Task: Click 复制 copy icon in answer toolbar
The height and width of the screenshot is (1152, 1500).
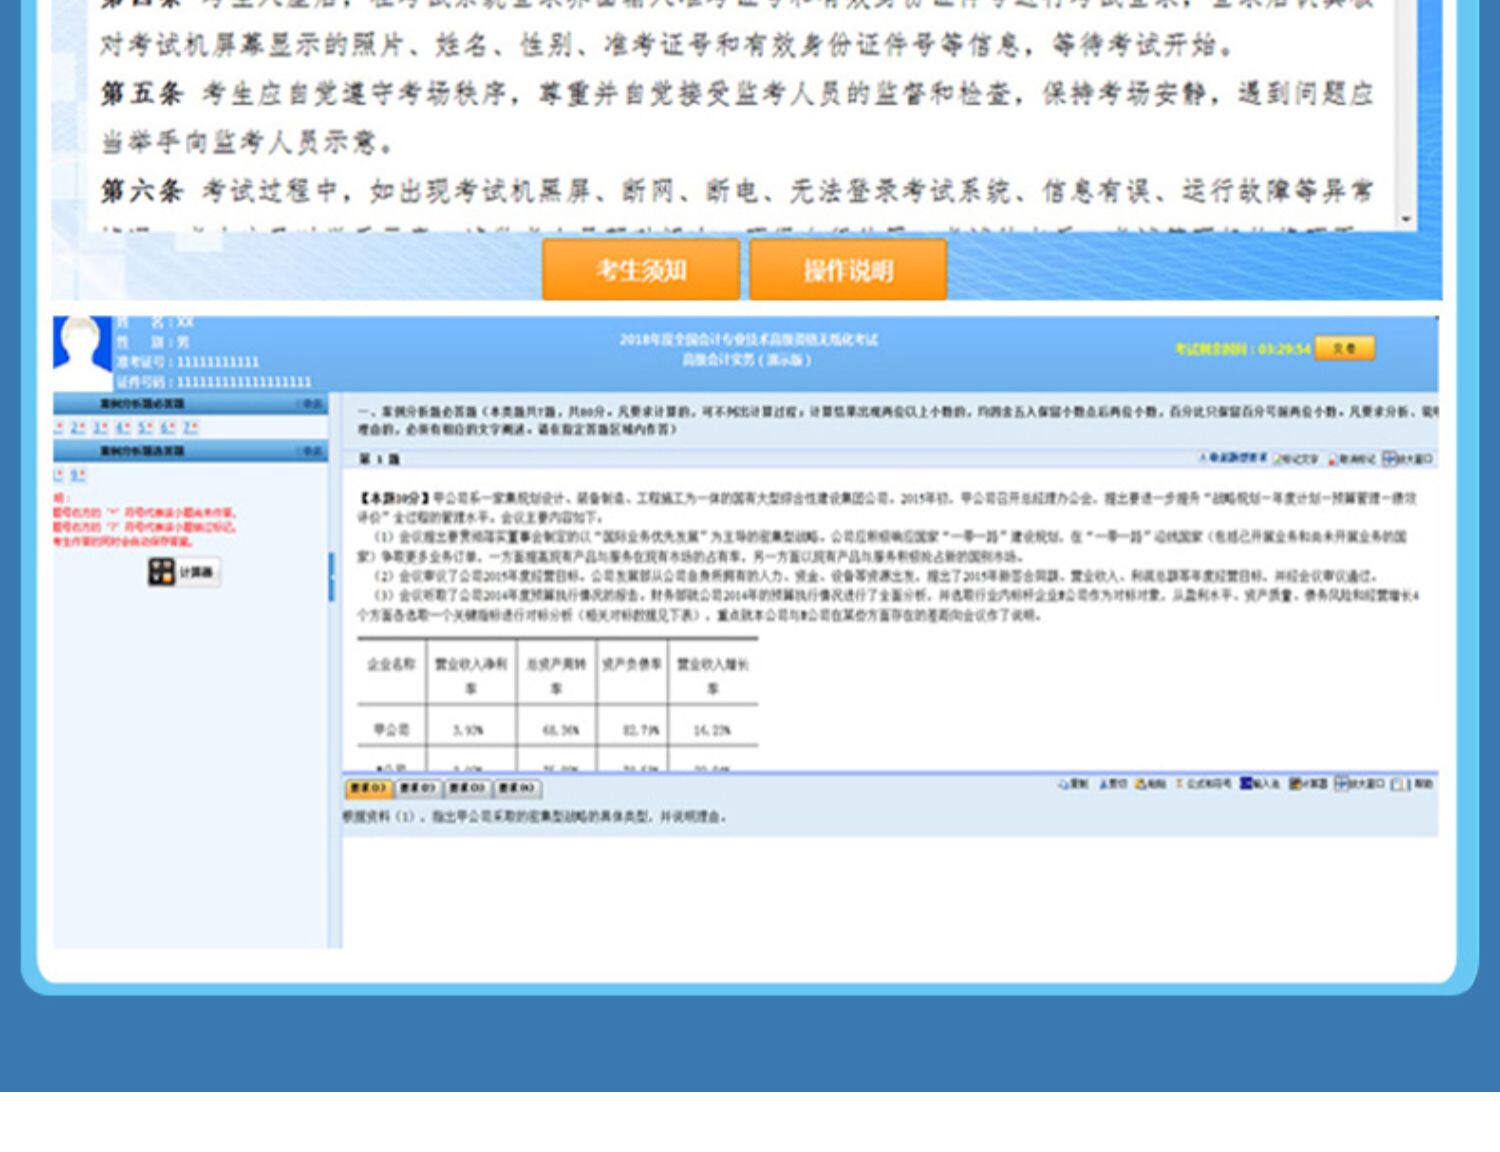Action: (x=1073, y=784)
